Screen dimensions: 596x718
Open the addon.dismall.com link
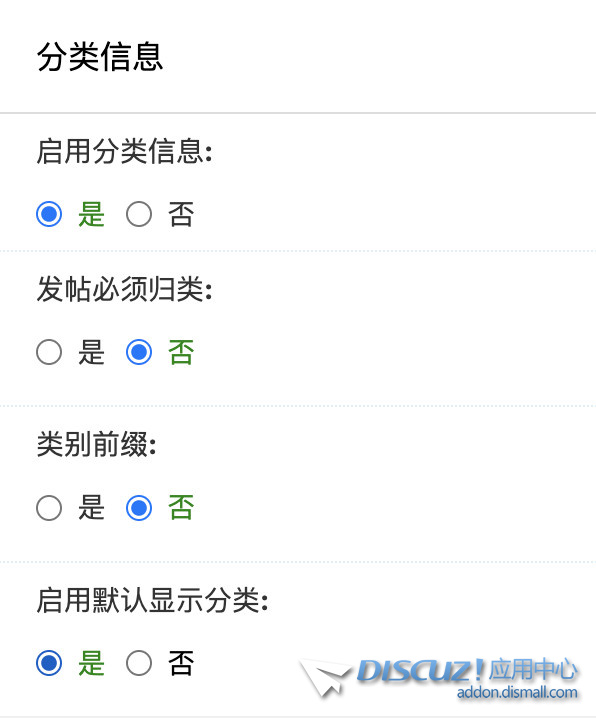(517, 692)
